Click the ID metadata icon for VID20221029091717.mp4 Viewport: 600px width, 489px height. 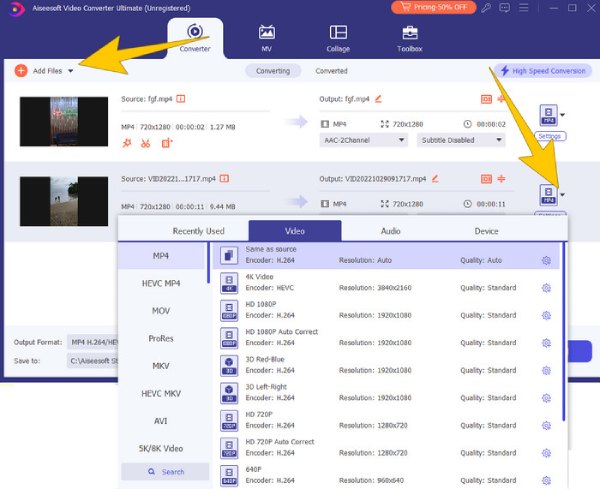[486, 179]
